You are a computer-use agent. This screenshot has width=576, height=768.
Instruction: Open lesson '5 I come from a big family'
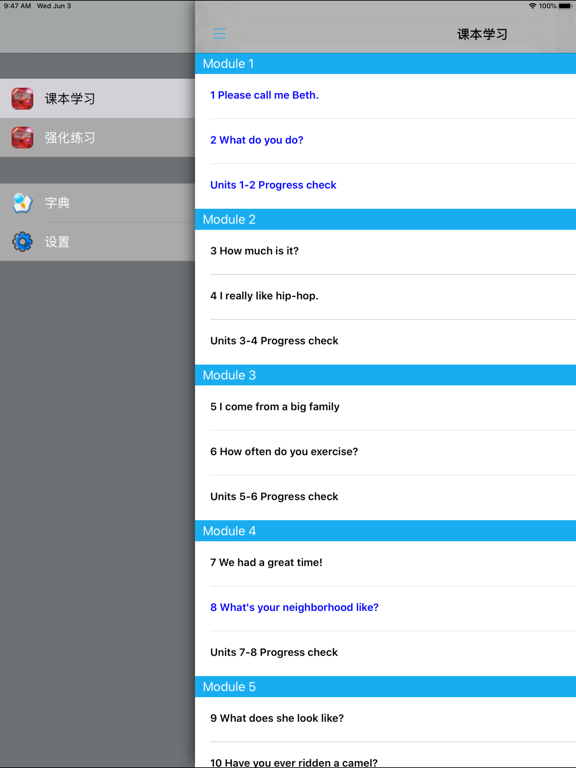pos(385,408)
